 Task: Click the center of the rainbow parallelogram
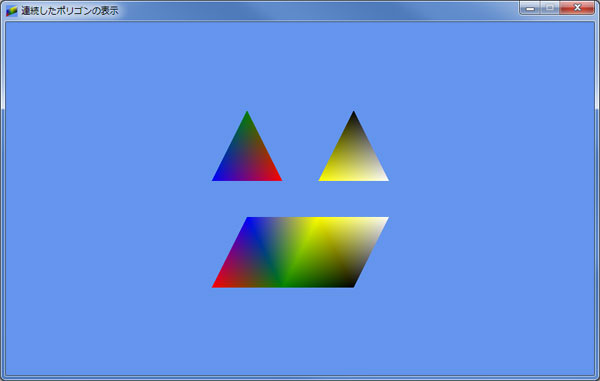tap(300, 252)
